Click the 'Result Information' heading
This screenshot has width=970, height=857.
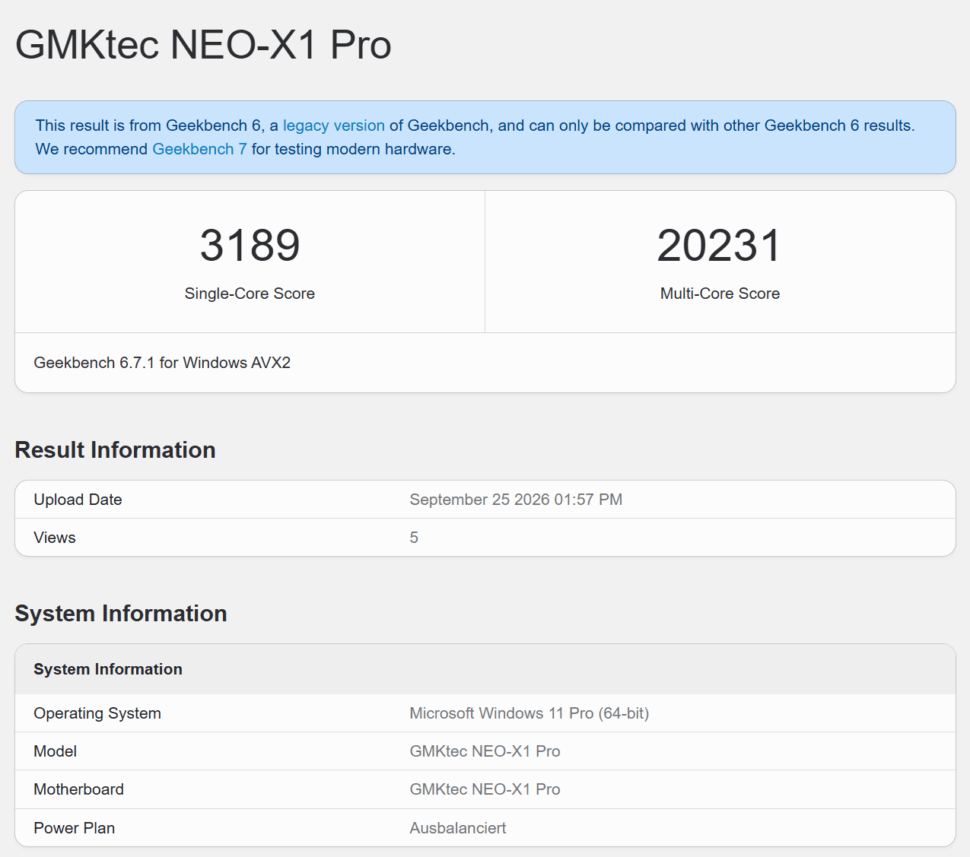[115, 450]
